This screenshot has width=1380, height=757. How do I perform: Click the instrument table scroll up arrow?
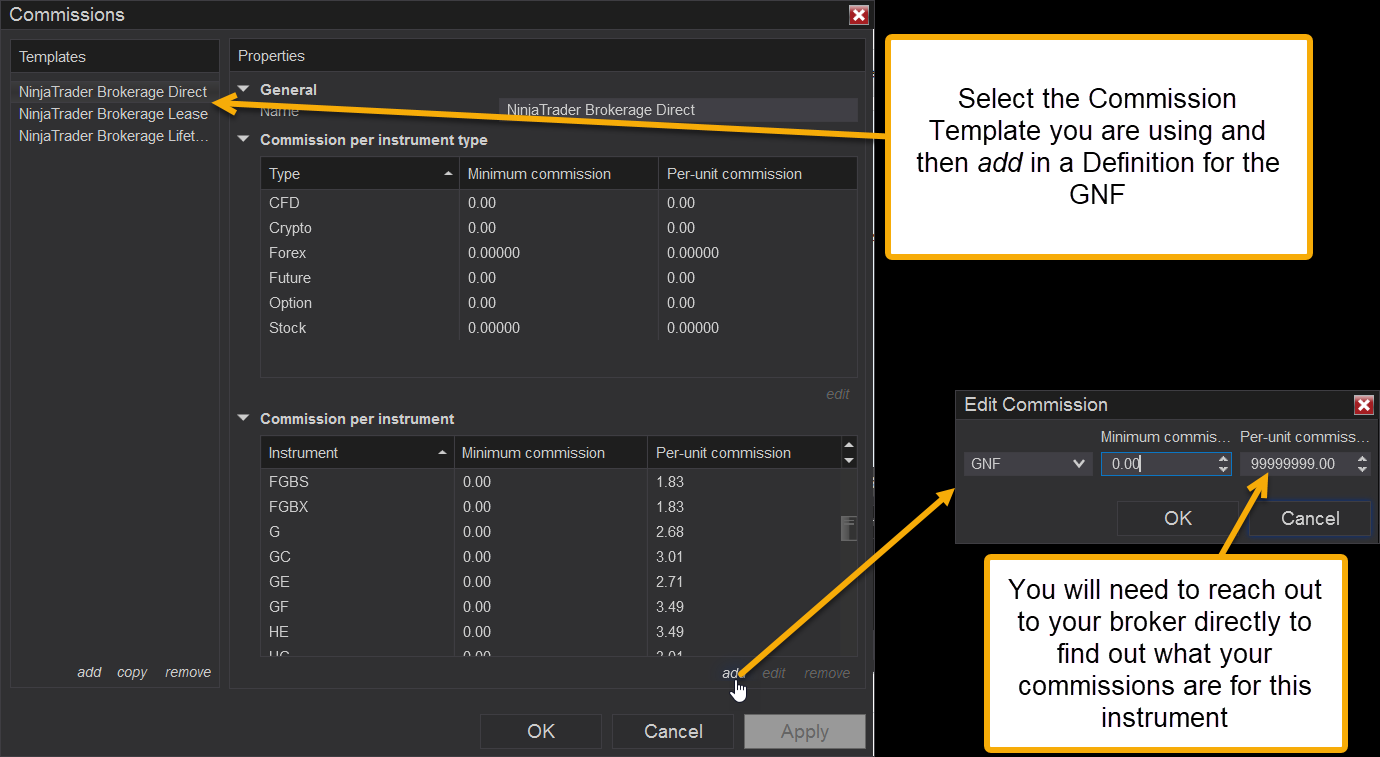(x=849, y=445)
